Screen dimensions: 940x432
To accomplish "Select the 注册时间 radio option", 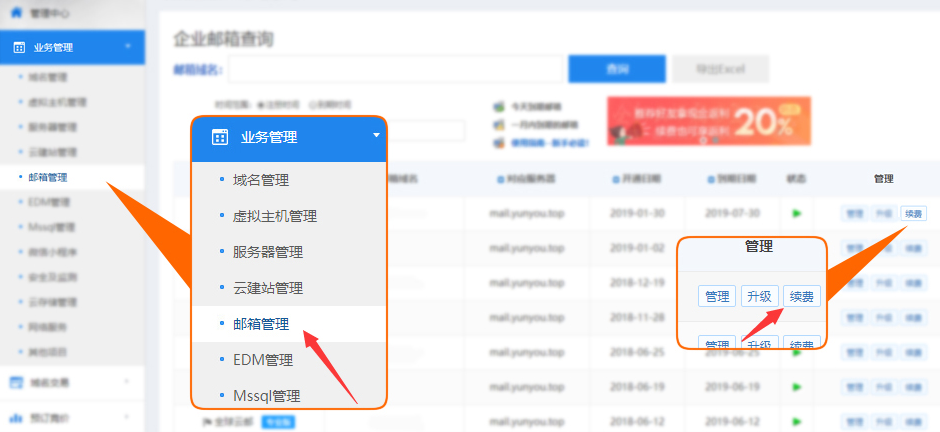I will point(260,104).
